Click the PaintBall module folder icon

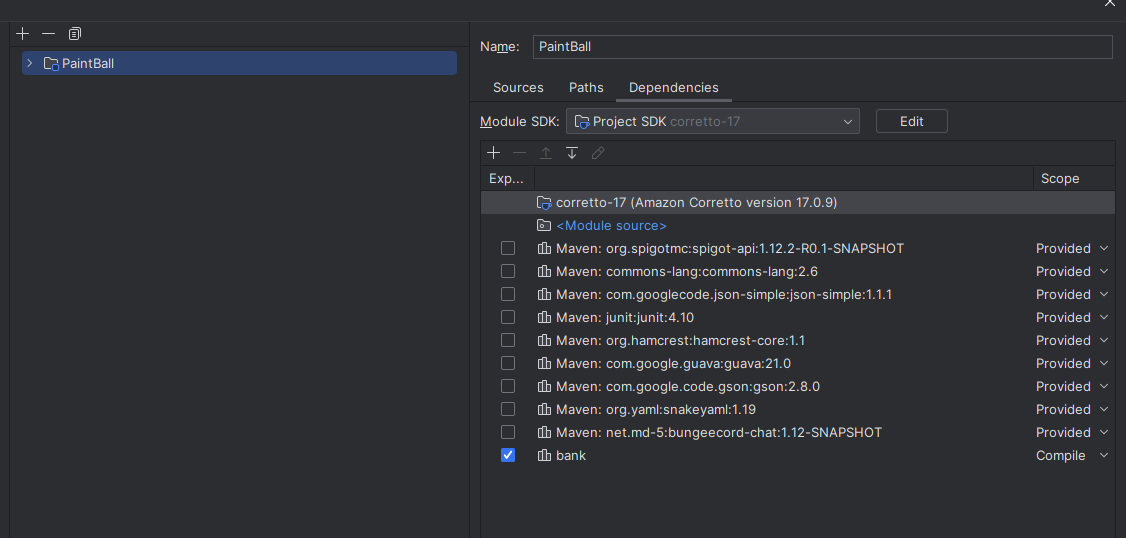(x=51, y=64)
